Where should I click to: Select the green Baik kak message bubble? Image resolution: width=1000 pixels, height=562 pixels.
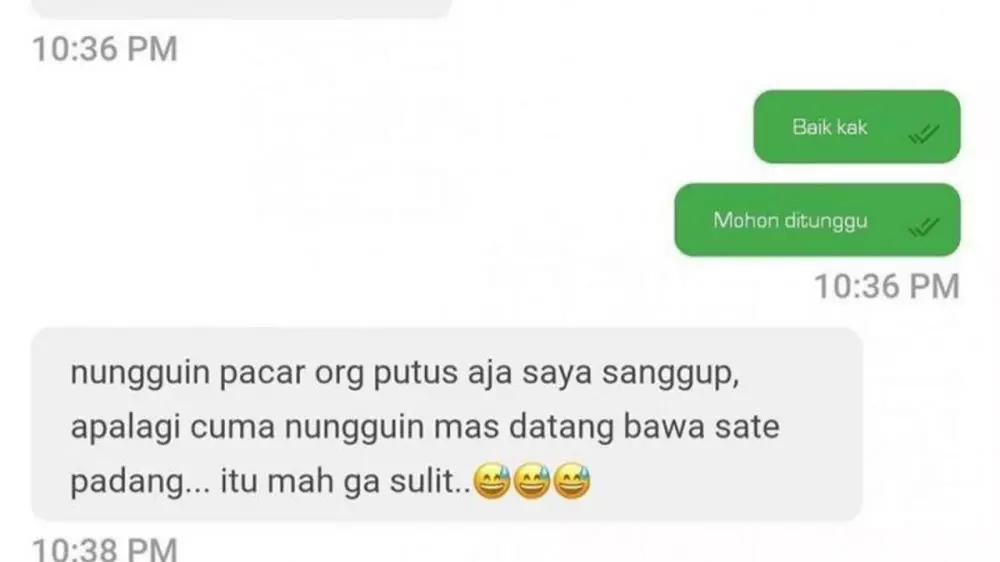pos(857,126)
